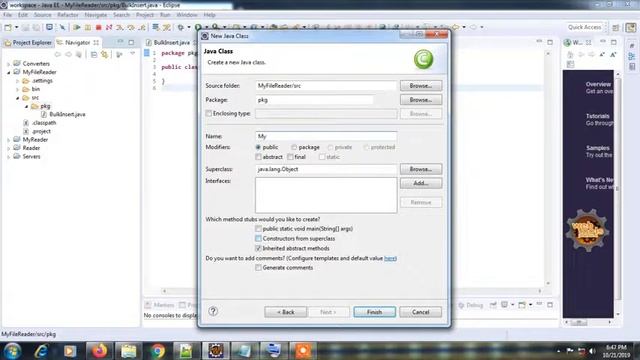Select the public modifier radio button
The height and width of the screenshot is (360, 640).
pyautogui.click(x=258, y=147)
